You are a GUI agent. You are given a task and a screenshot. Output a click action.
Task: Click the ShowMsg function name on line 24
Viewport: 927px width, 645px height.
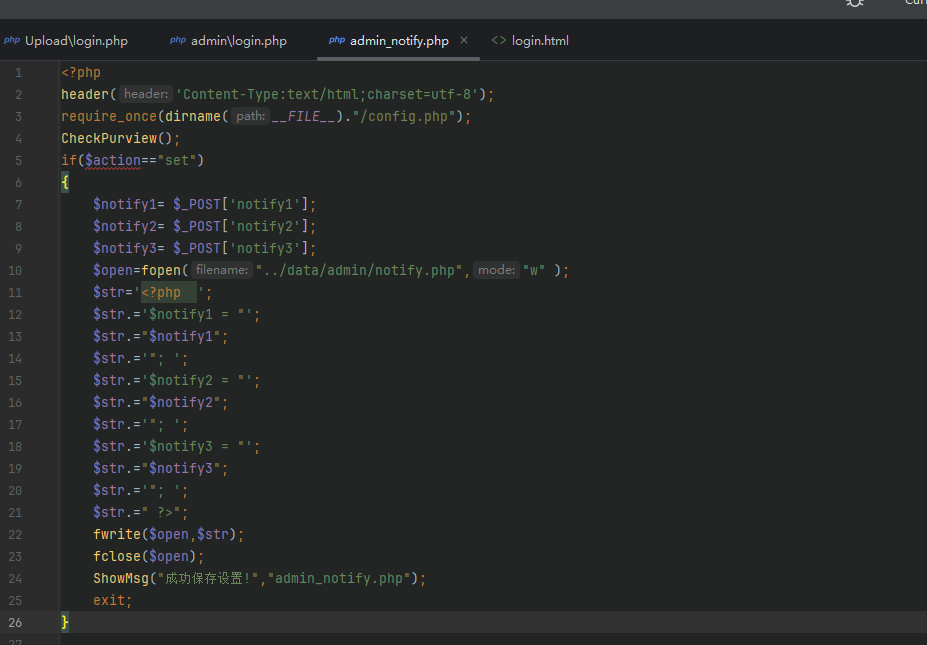coord(120,578)
